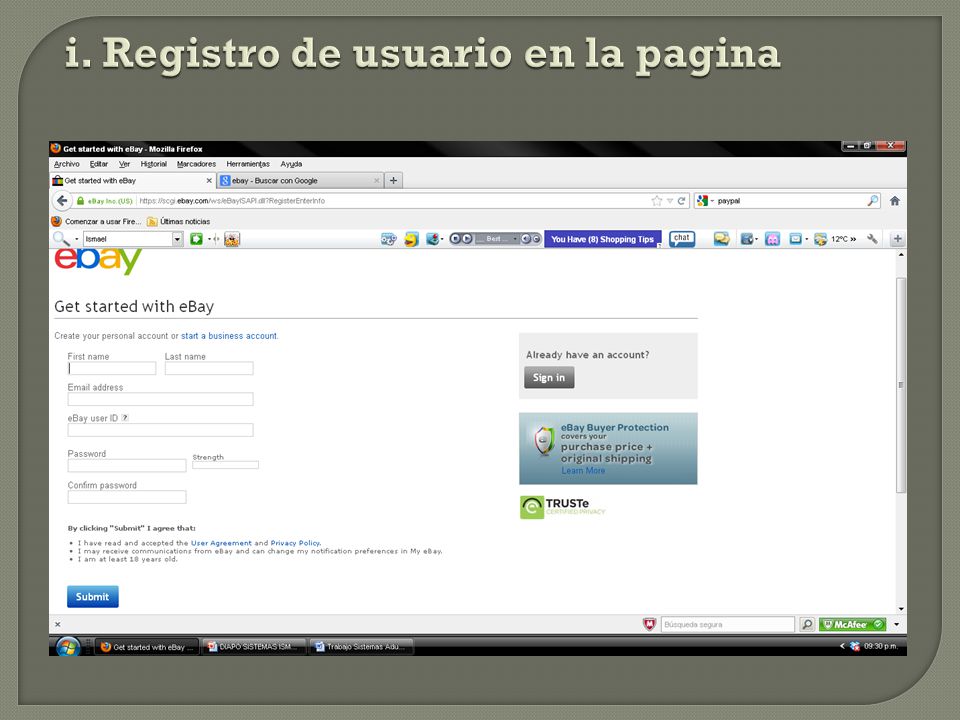Click the page vertical scrollbar
This screenshot has height=720, width=960.
coord(901,385)
